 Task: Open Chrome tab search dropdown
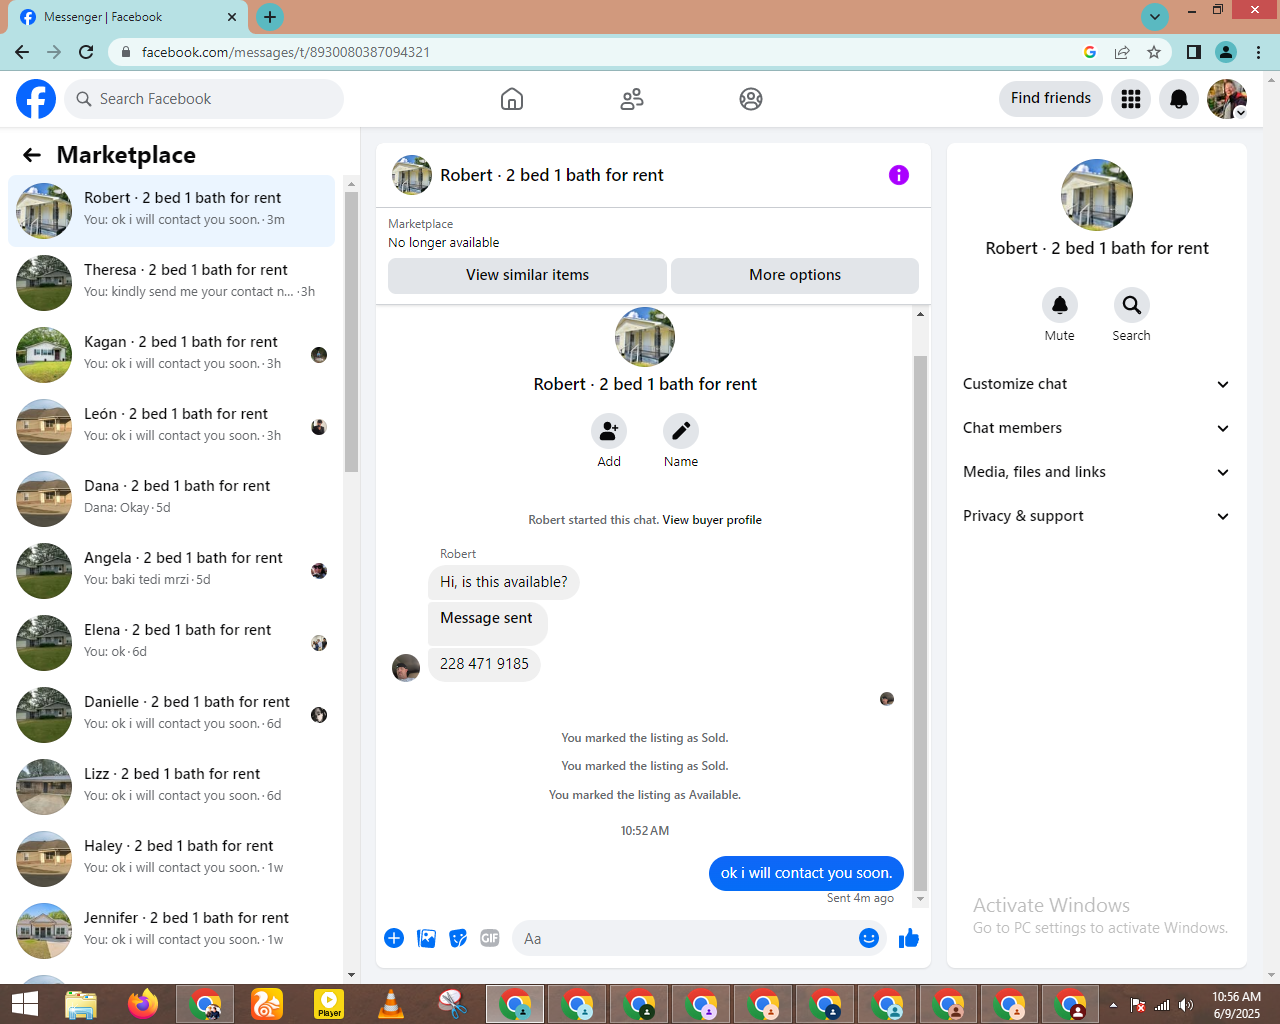click(x=1155, y=16)
